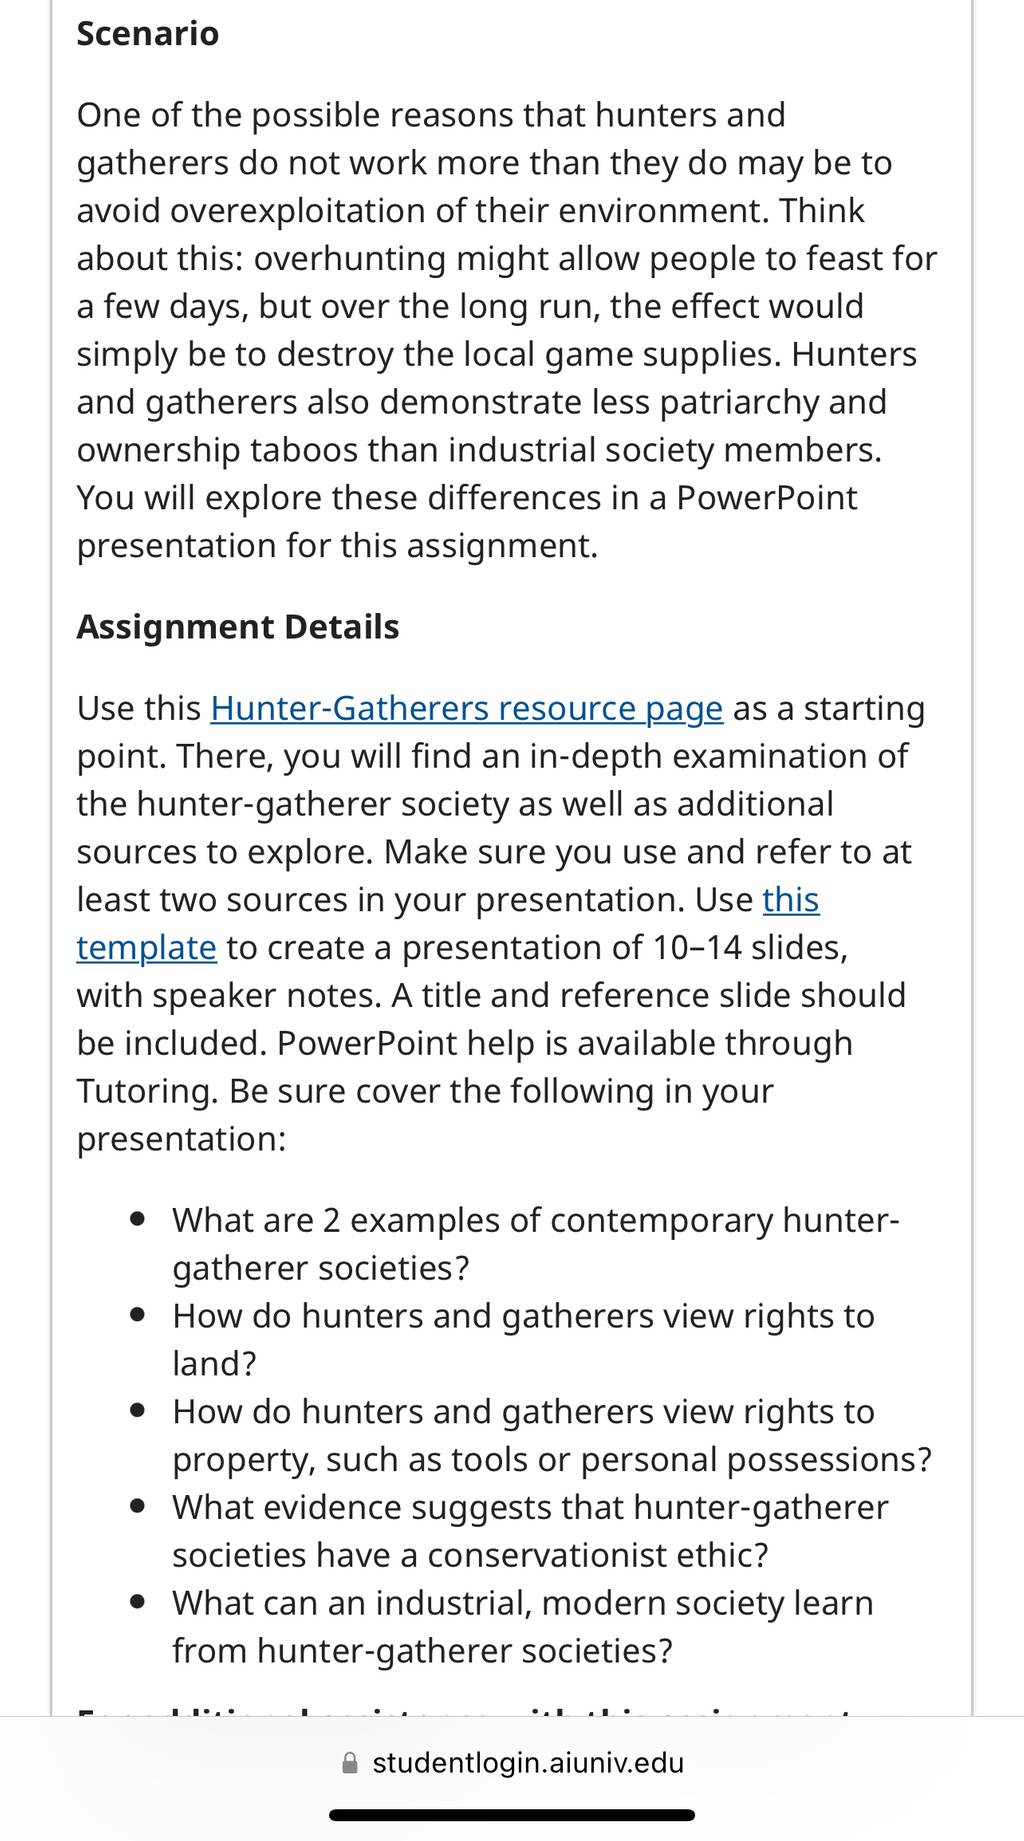Screen dimensions: 1024x1841
Task: Tap the home indicator bar at bottom
Action: [x=512, y=1815]
